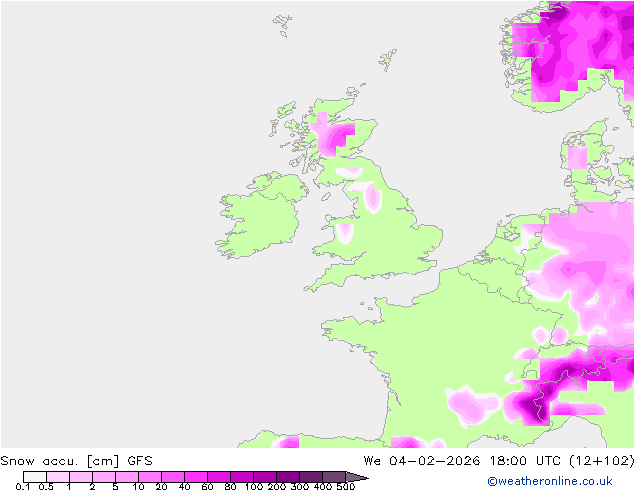This screenshot has width=634, height=490.
Task: Click the snow patch over northern England
Action: click(372, 197)
